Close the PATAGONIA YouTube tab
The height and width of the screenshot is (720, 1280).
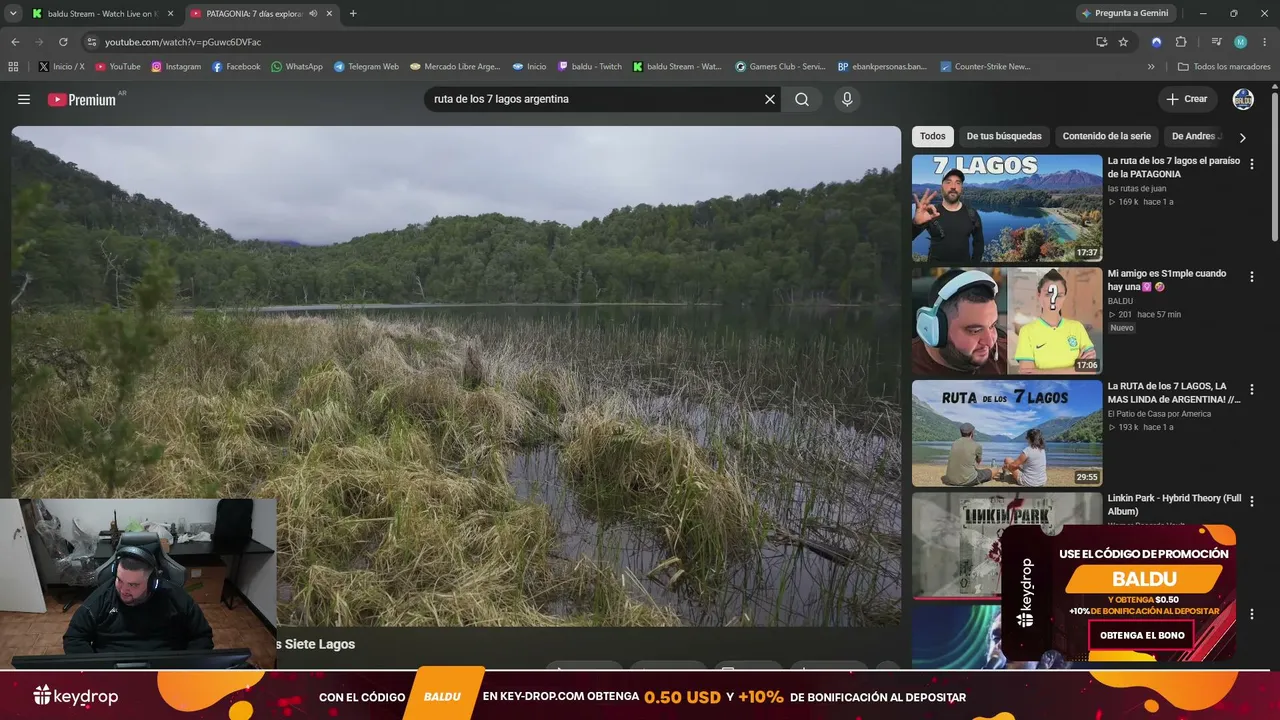pyautogui.click(x=329, y=14)
